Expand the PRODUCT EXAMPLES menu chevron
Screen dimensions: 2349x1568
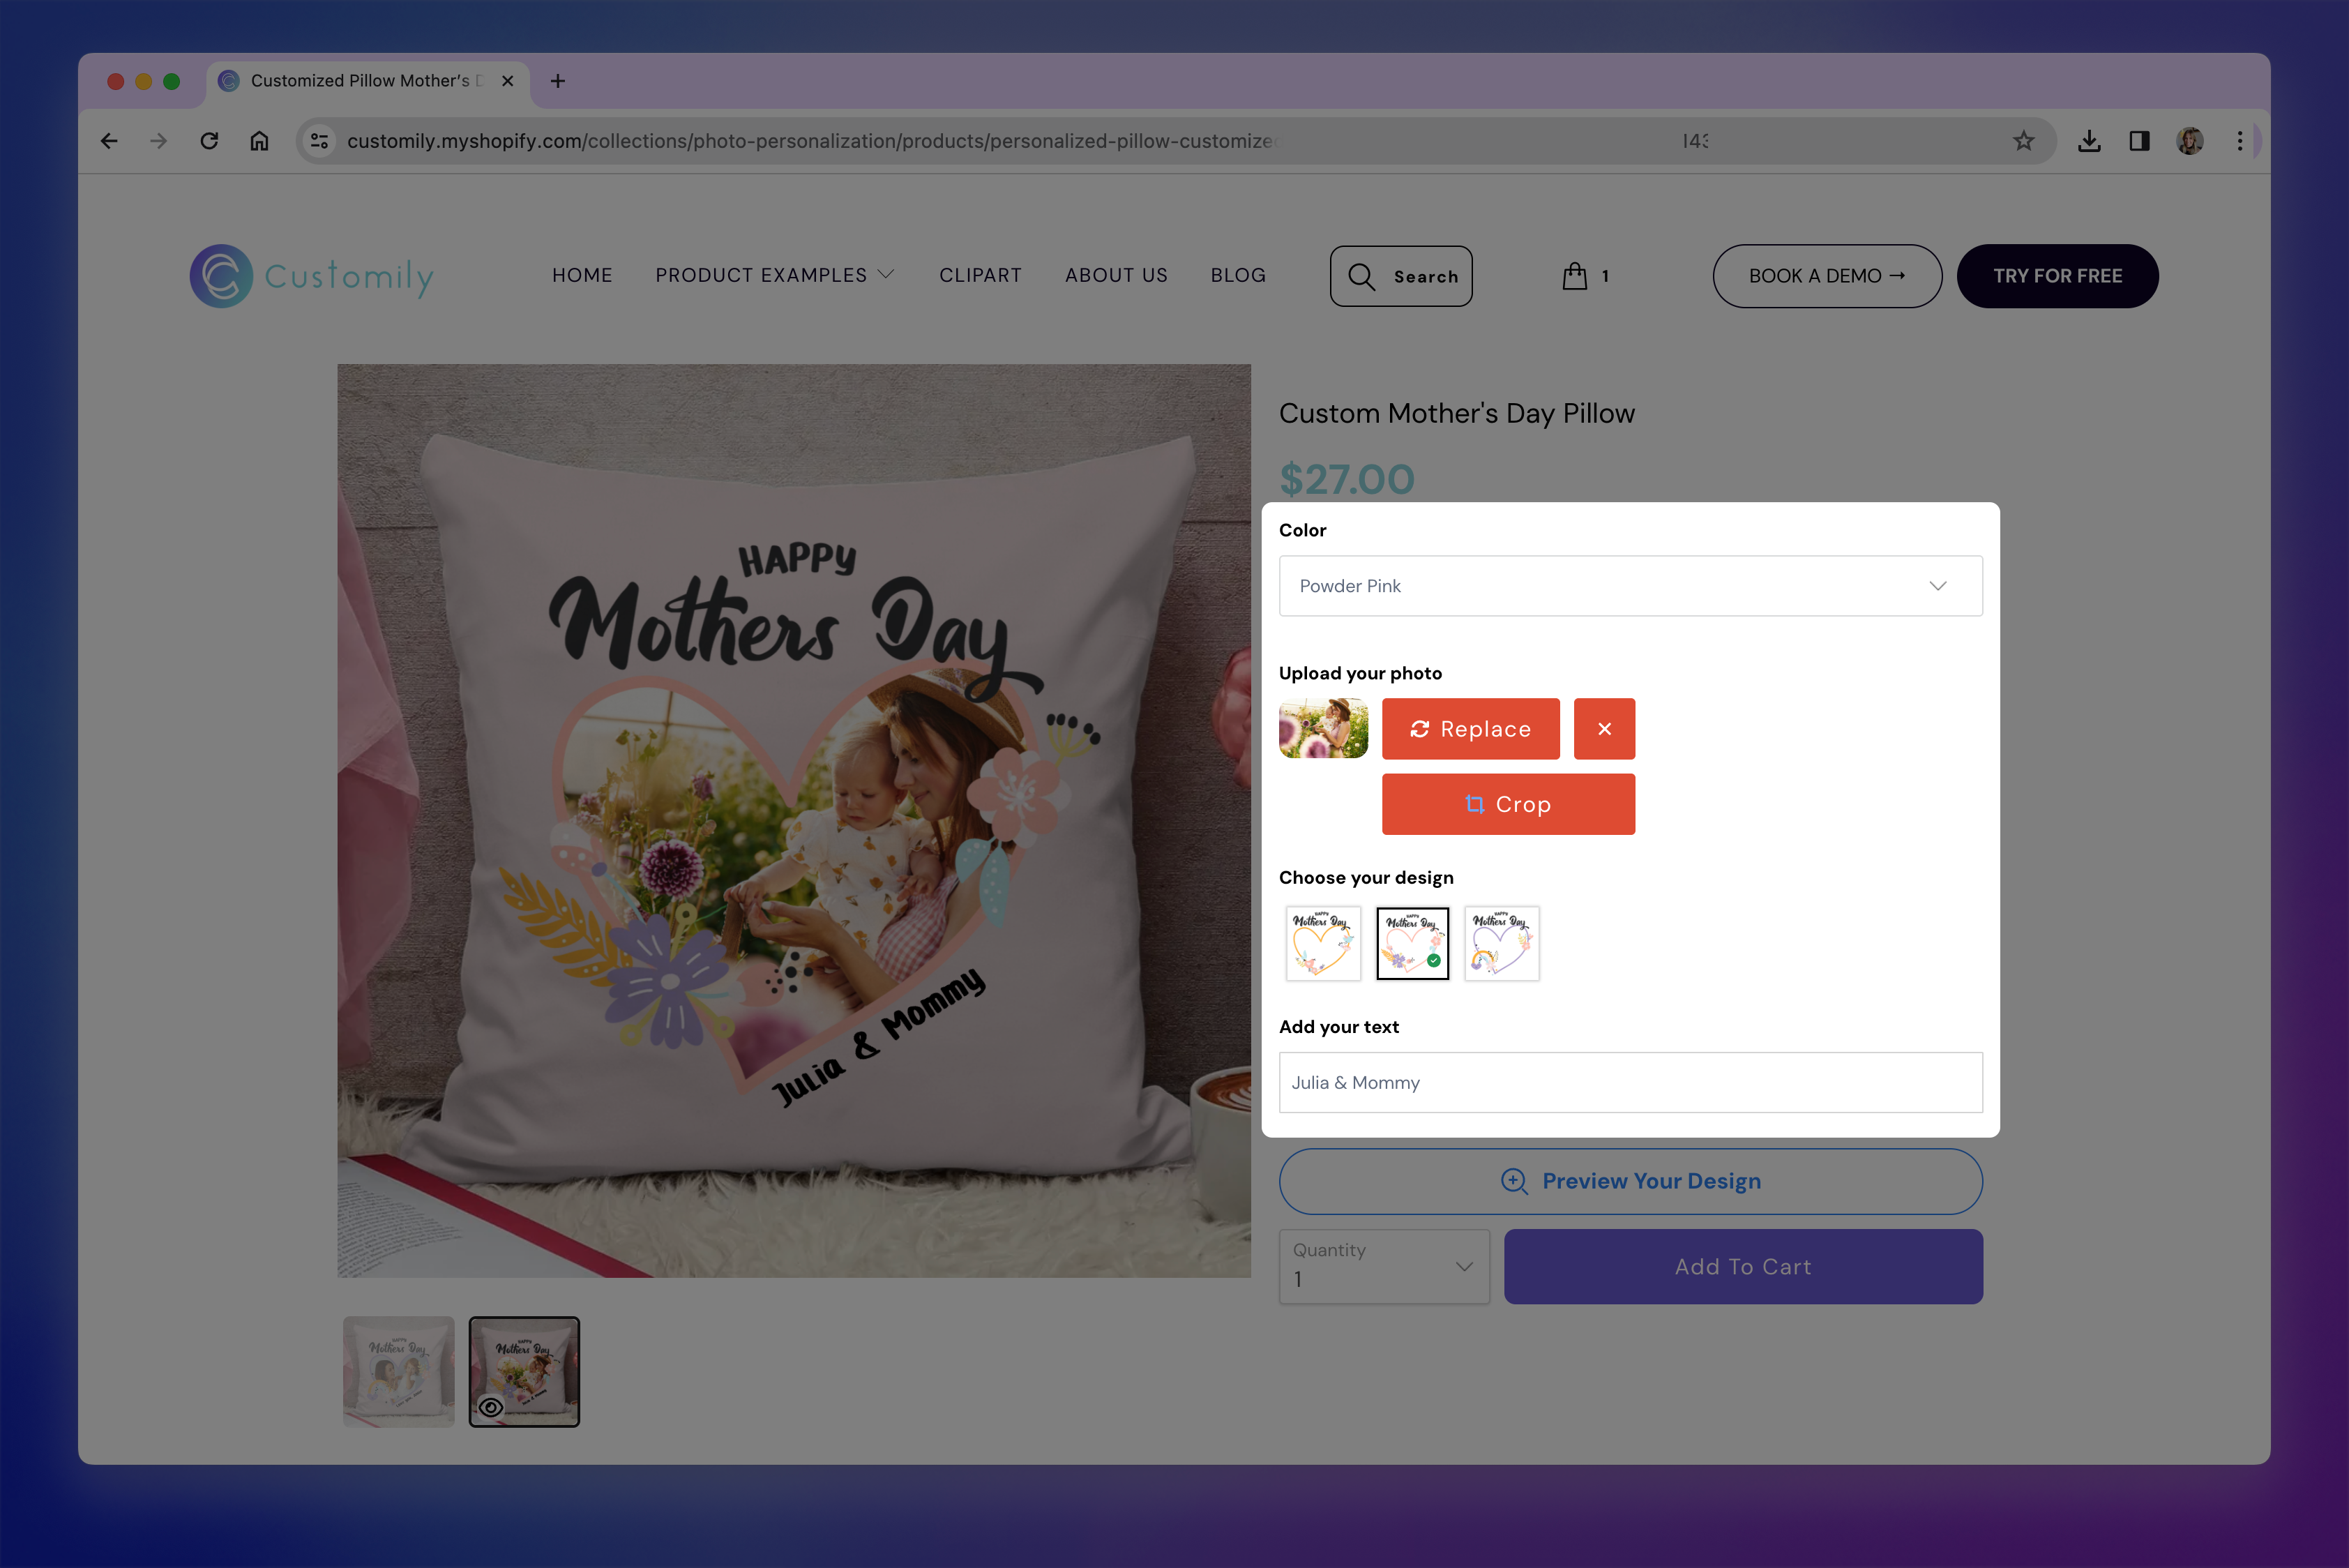click(886, 273)
